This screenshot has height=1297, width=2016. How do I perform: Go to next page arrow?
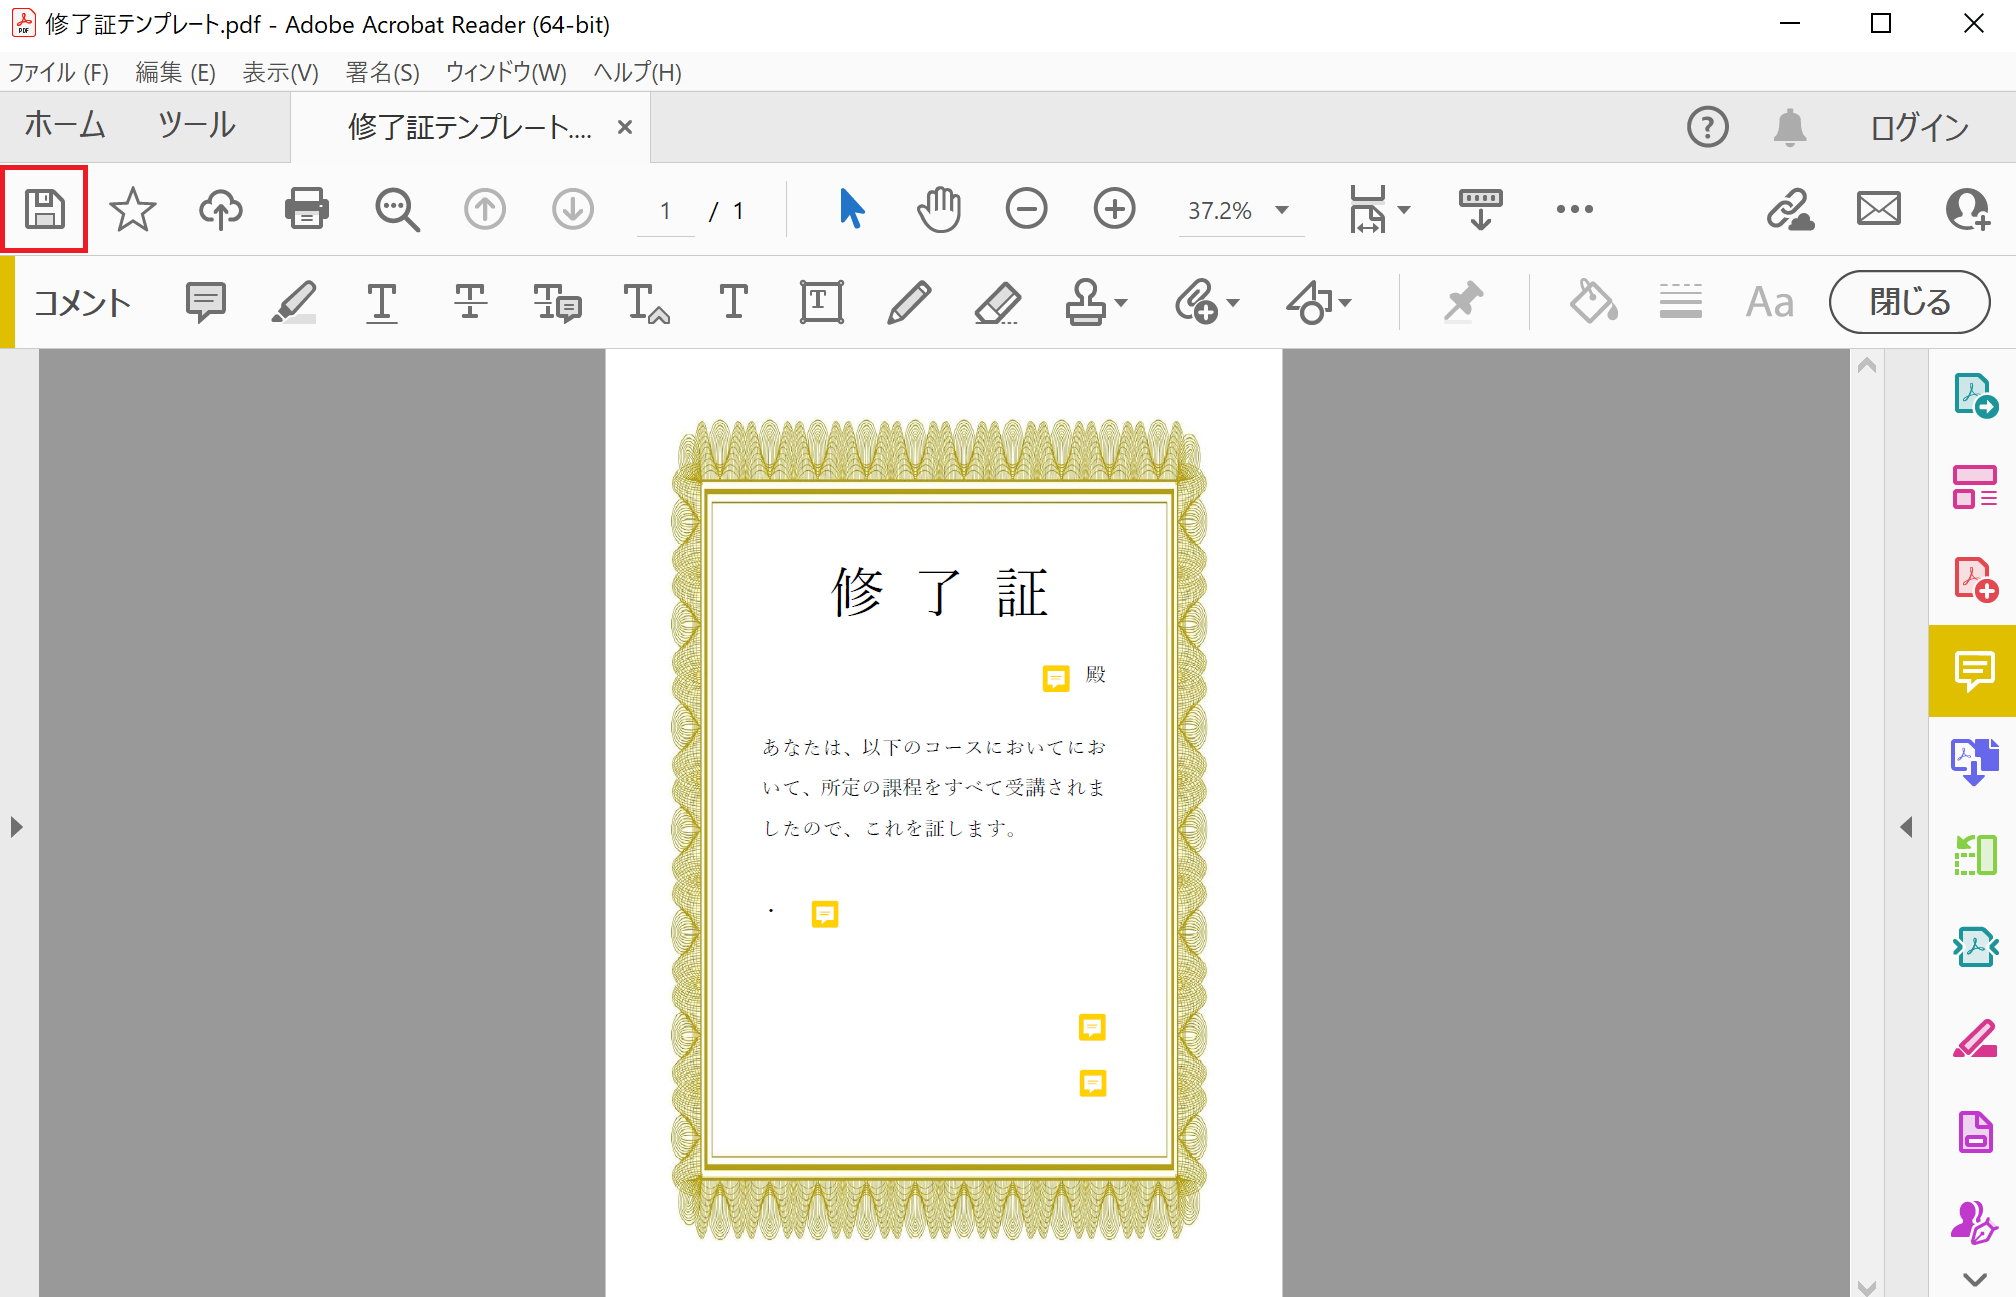tap(573, 210)
